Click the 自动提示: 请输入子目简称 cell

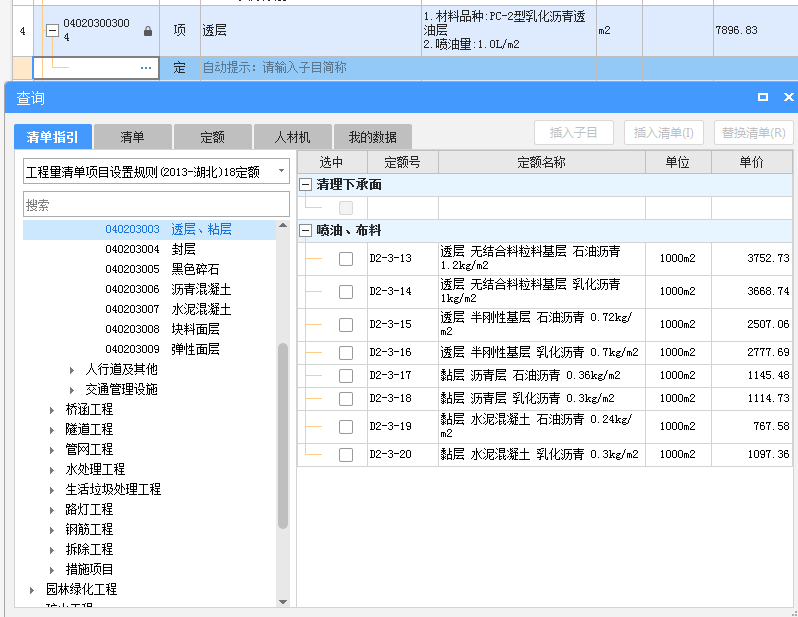(x=310, y=68)
